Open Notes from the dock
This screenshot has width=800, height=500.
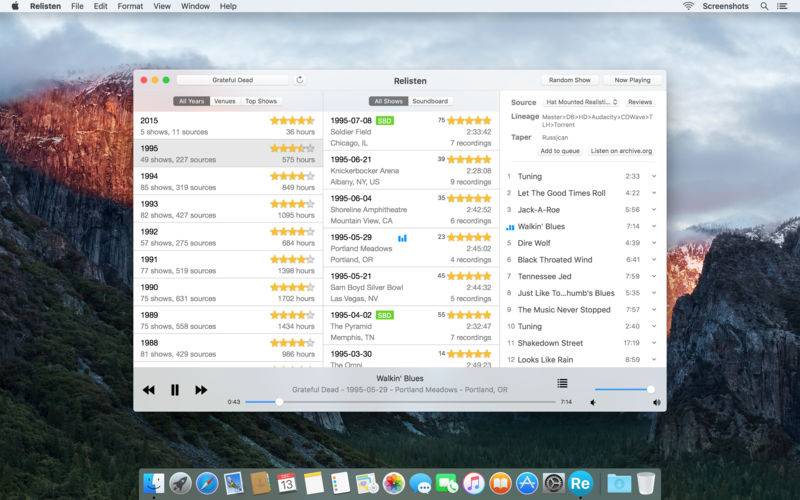pyautogui.click(x=313, y=483)
